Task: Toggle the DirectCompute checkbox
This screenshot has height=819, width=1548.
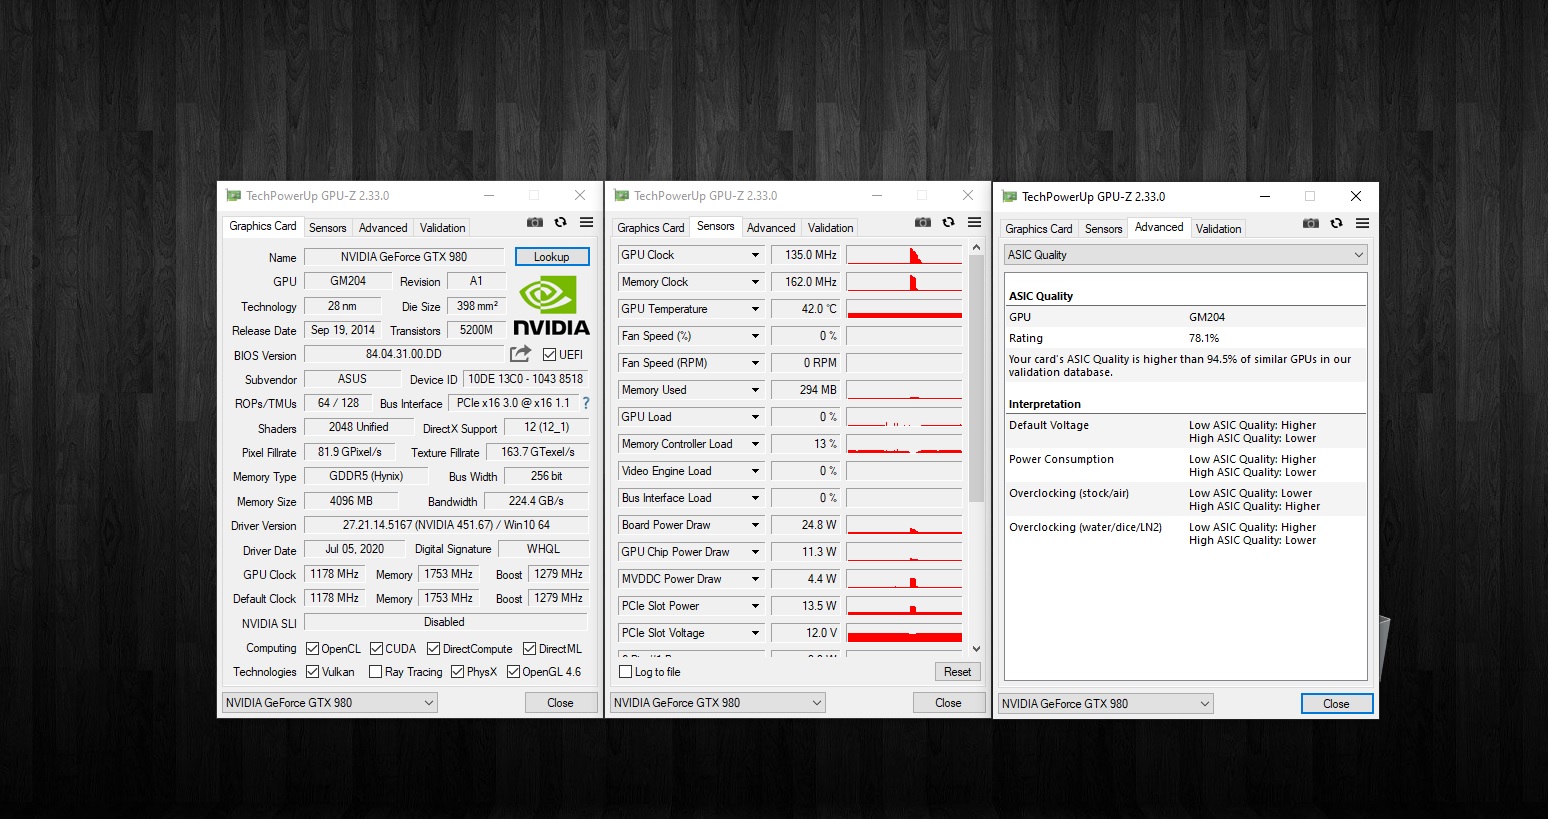Action: coord(434,649)
